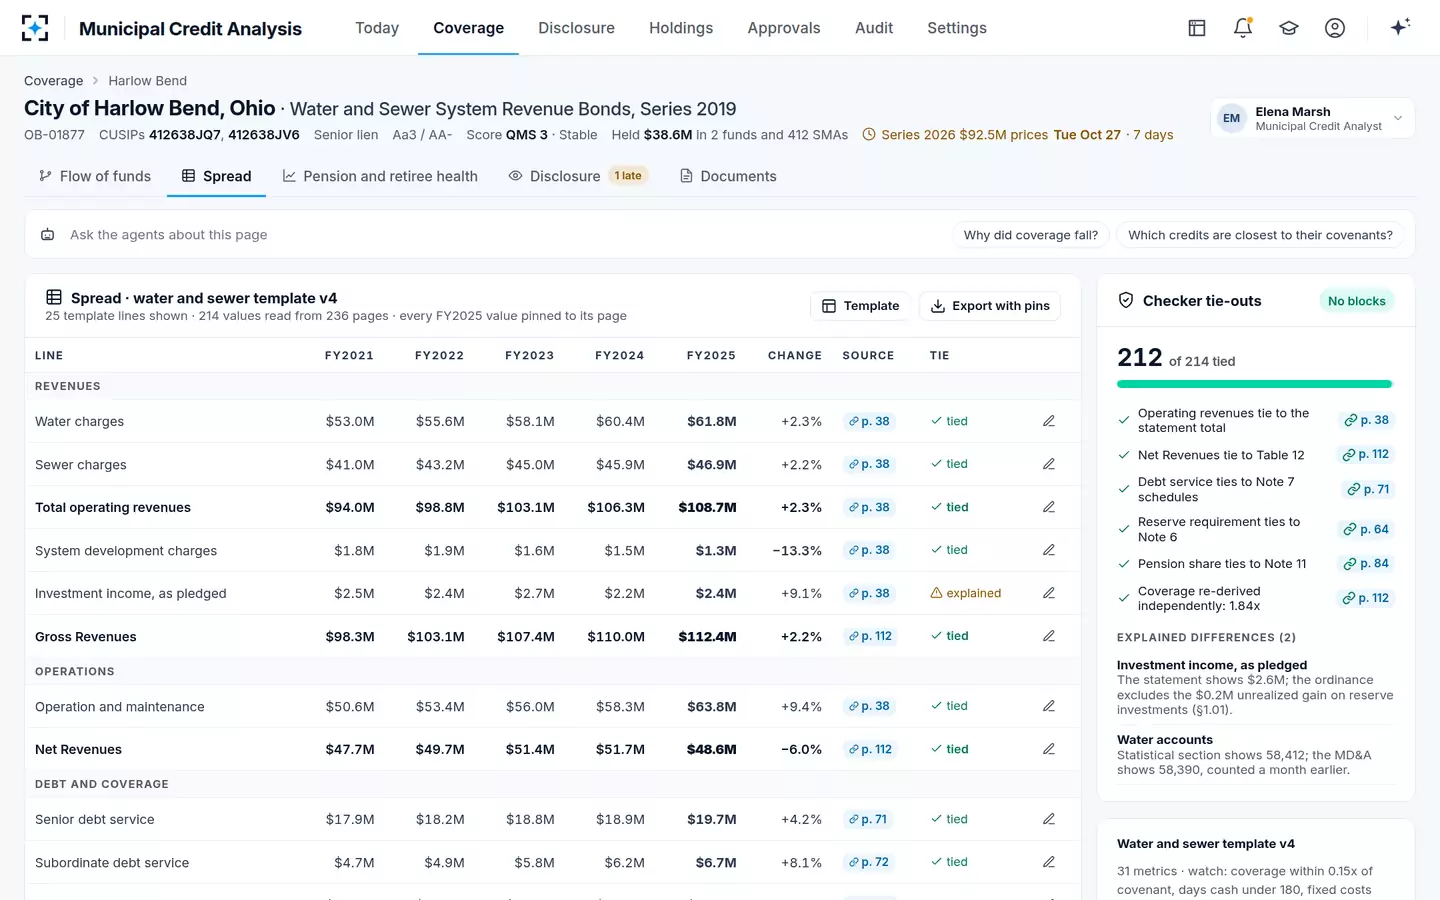Click the Template button
This screenshot has width=1440, height=900.
(861, 306)
